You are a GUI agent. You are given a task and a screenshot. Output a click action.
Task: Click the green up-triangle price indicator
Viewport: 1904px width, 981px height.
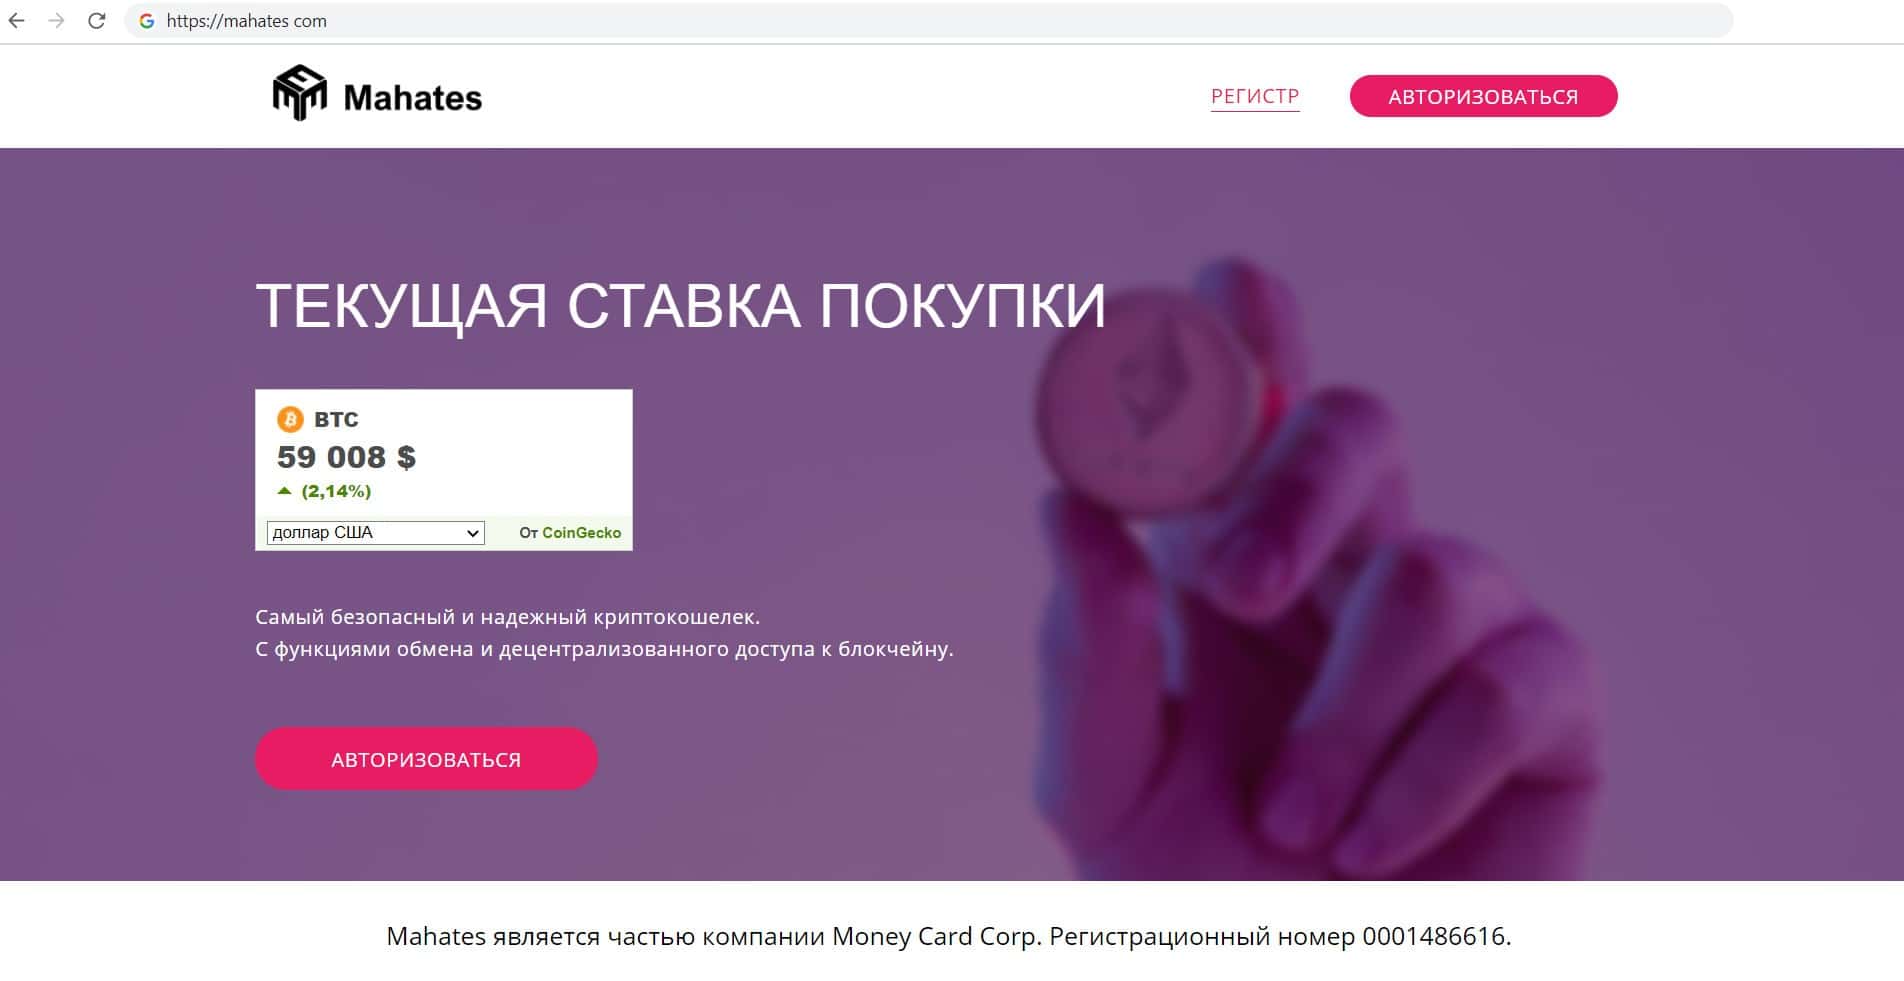(x=285, y=491)
